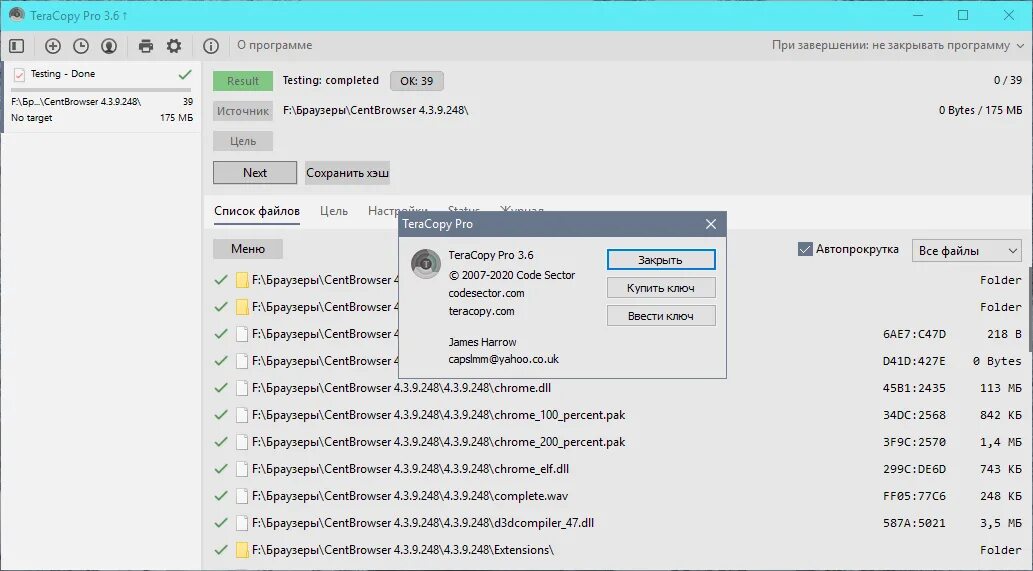
Task: Click the Купить ключ button
Action: 661,288
